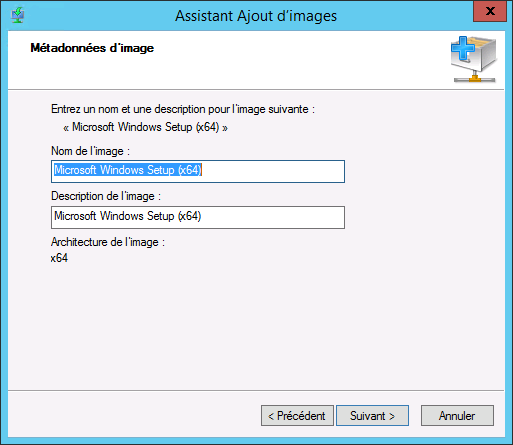
Task: Click the quoted Microsoft Windows Setup (x64) line
Action: click(145, 127)
